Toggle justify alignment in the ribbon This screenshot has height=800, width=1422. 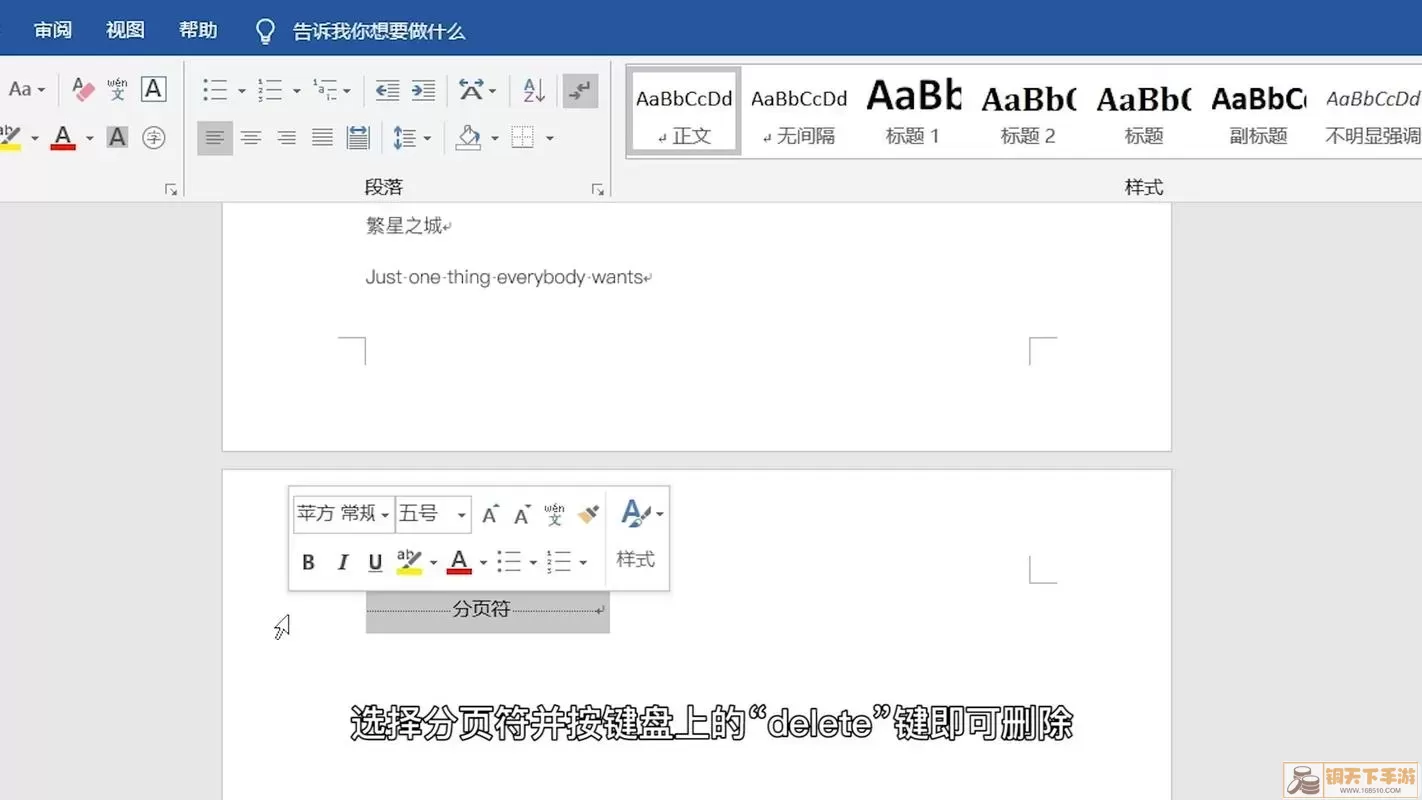click(322, 137)
